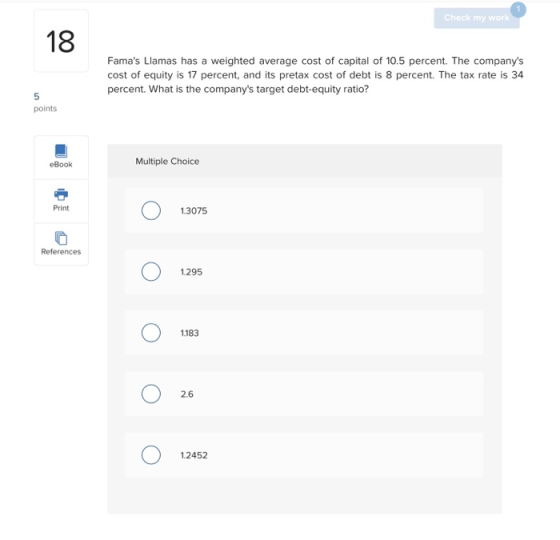This screenshot has width=560, height=540.
Task: Open the References documents icon
Action: point(61,238)
